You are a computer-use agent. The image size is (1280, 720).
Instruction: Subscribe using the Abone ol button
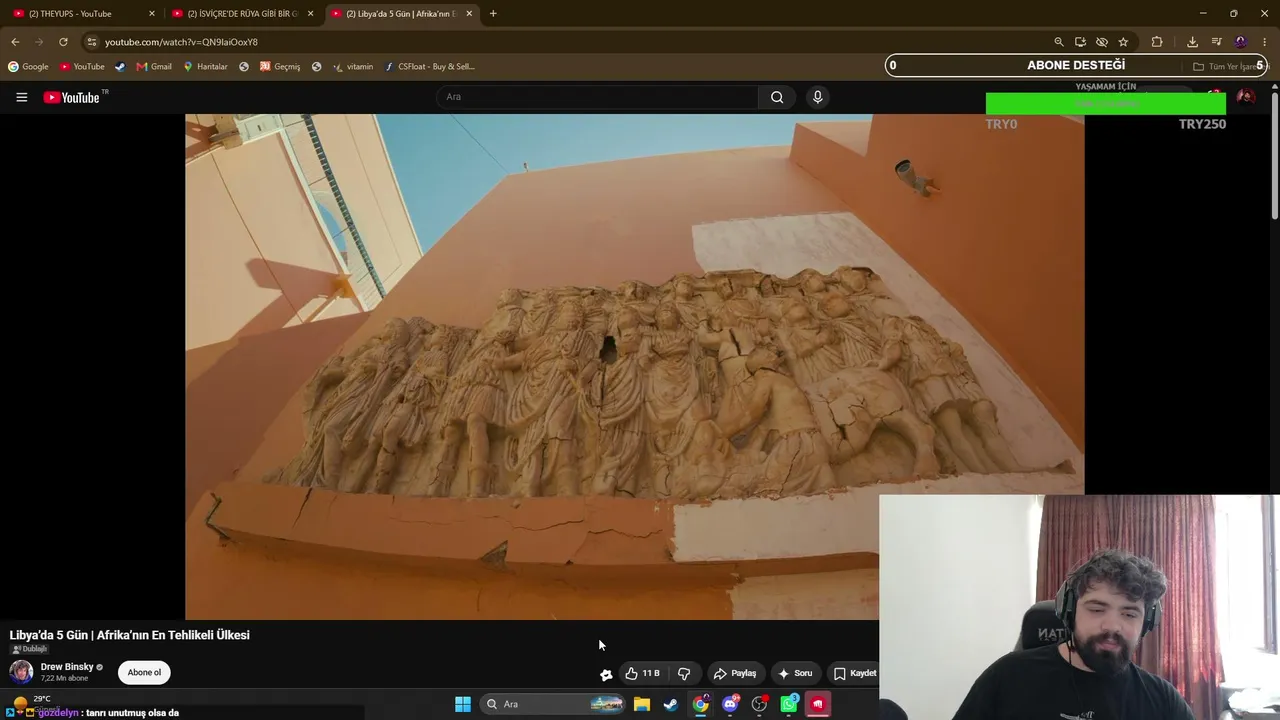144,672
